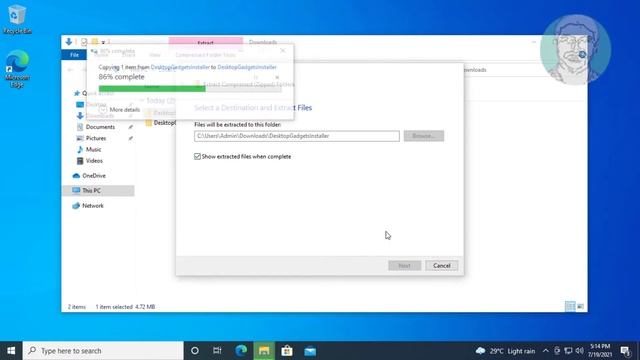Image resolution: width=640 pixels, height=360 pixels.
Task: Open Documents in the Explorer sidebar
Action: (x=100, y=127)
